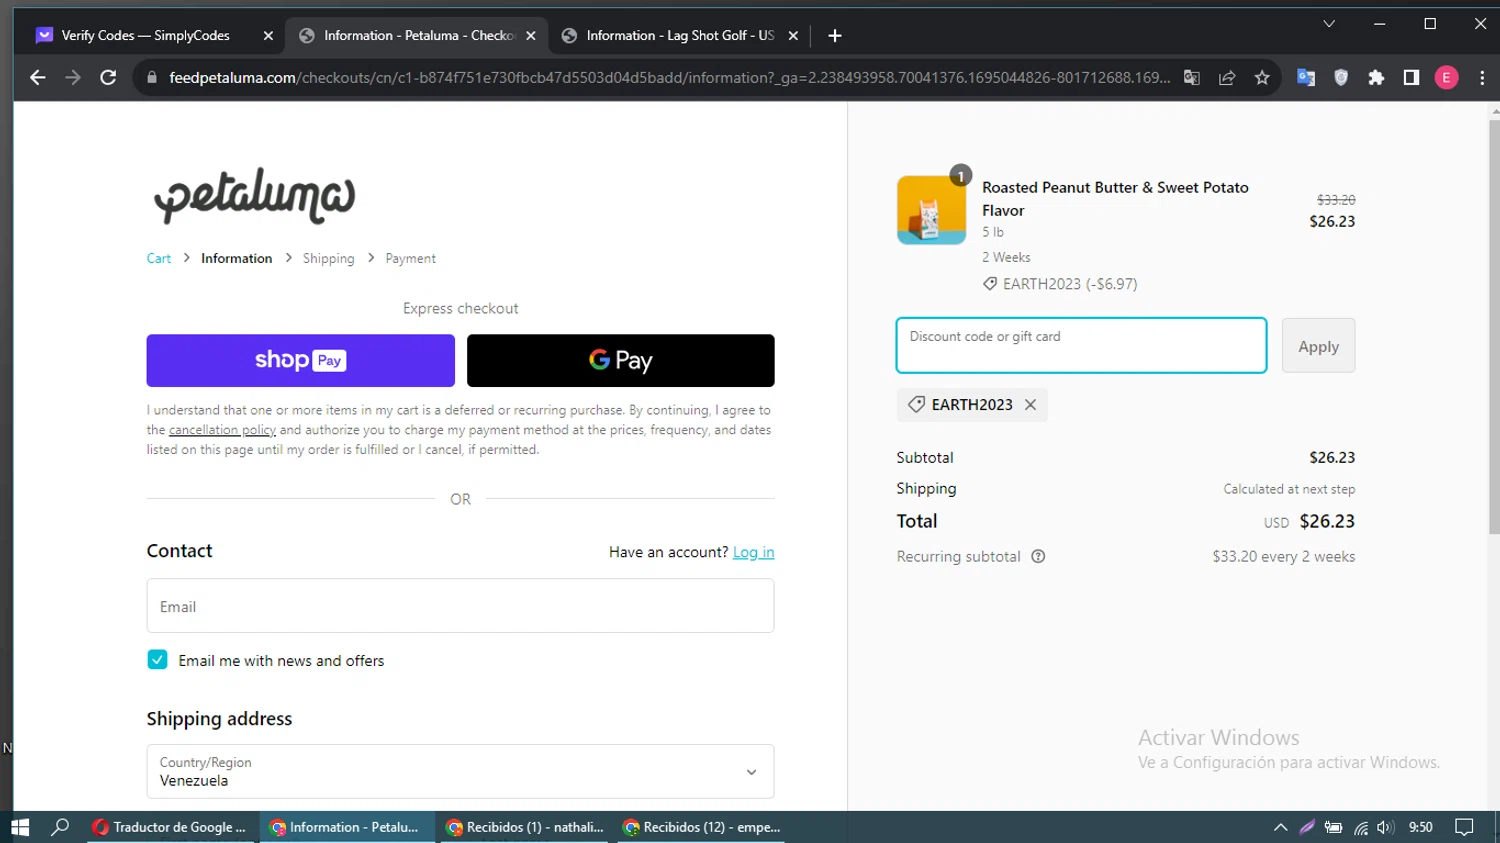Click the Petaluma logo
The height and width of the screenshot is (843, 1500).
(x=254, y=195)
